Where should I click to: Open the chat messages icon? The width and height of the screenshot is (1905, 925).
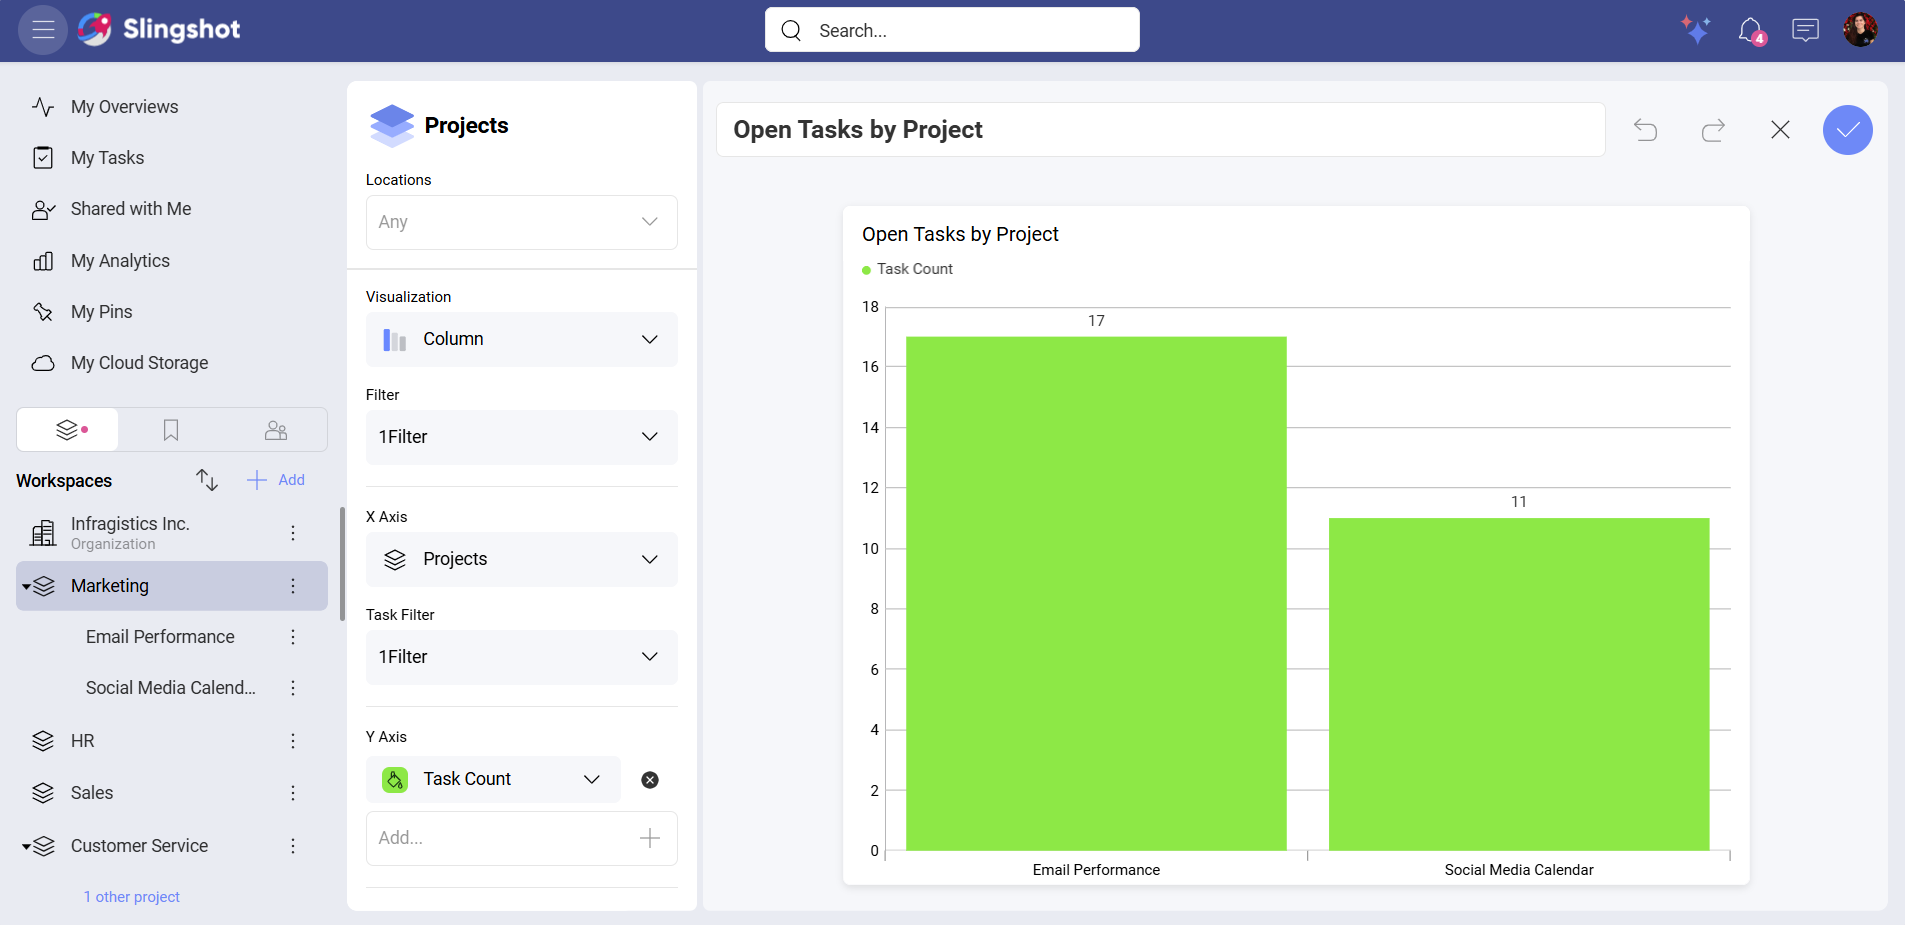pyautogui.click(x=1805, y=30)
